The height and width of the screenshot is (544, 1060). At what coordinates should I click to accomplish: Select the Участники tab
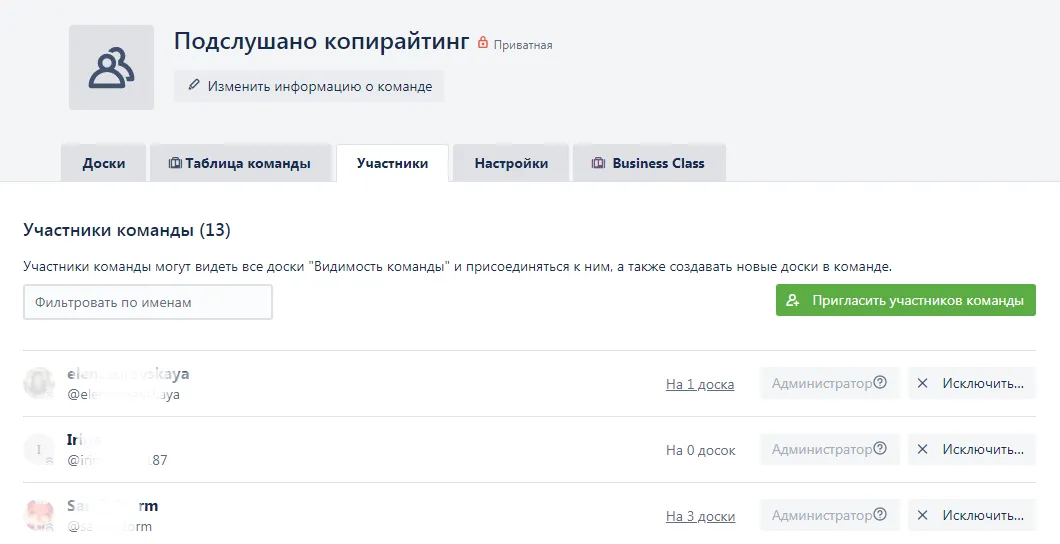click(392, 163)
